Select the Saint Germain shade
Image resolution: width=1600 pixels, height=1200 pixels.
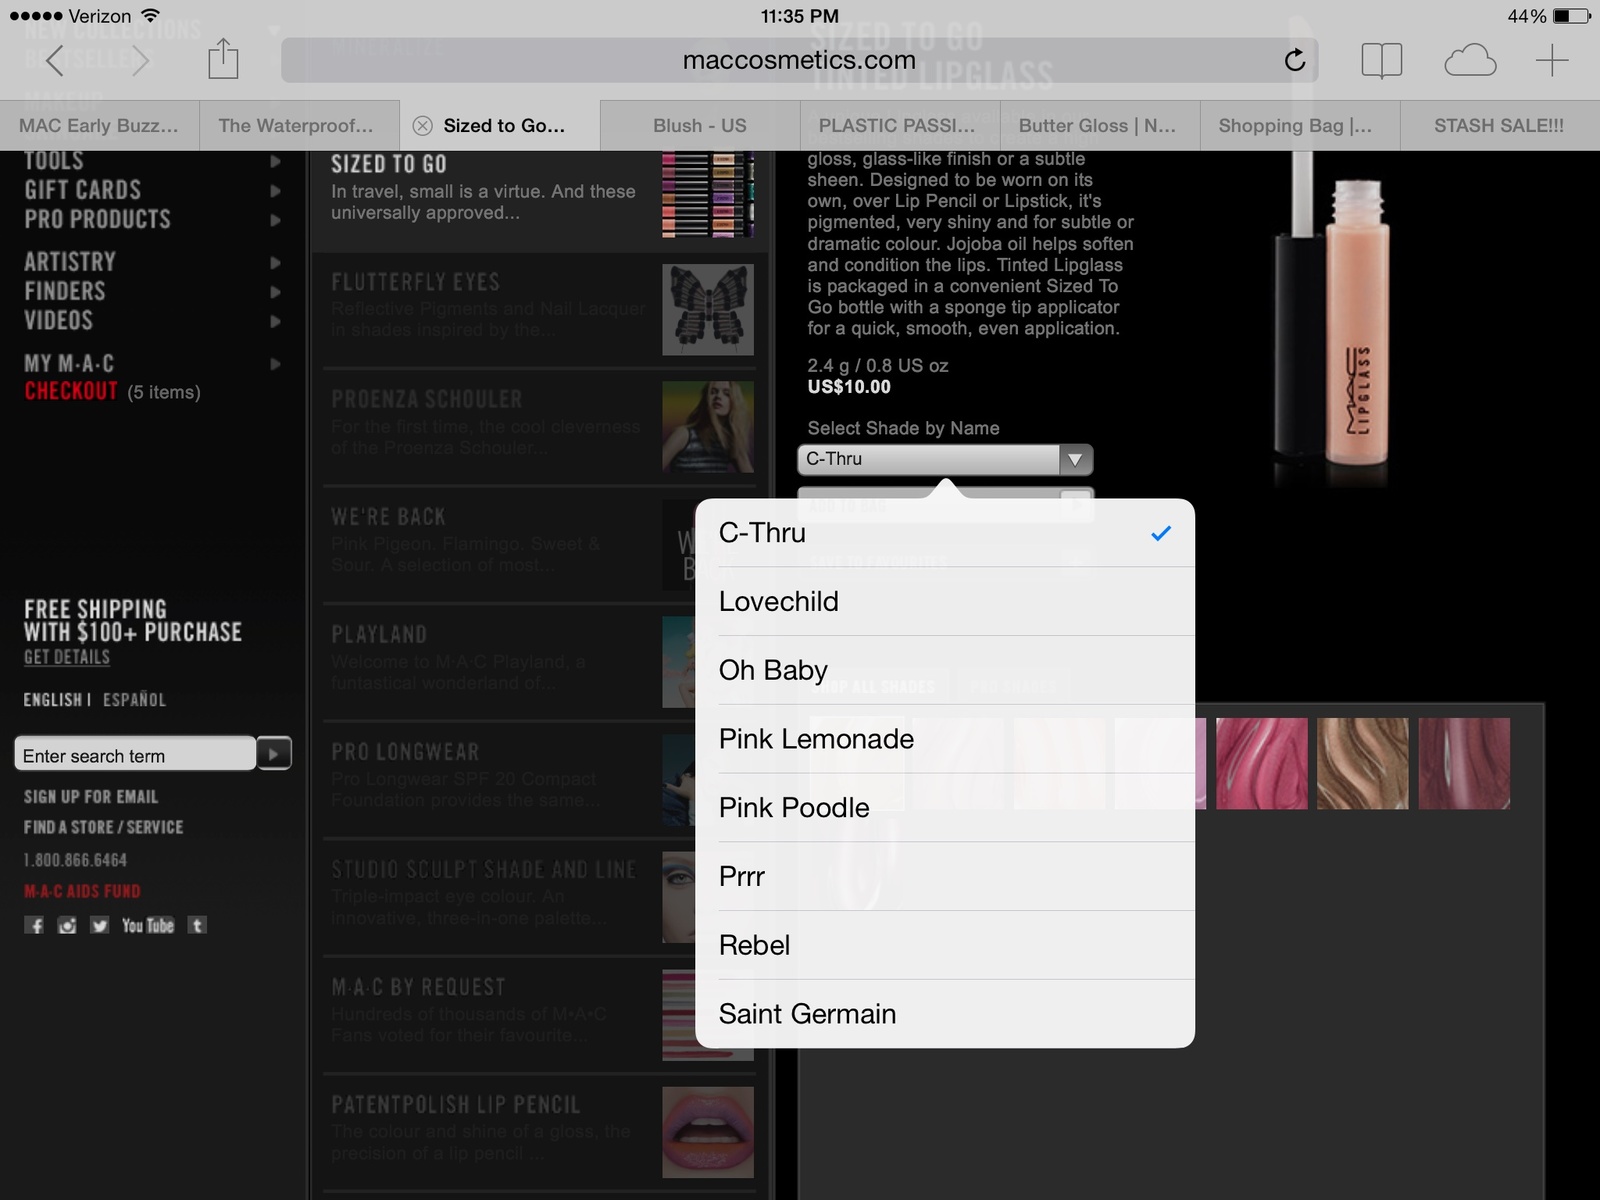click(945, 1014)
